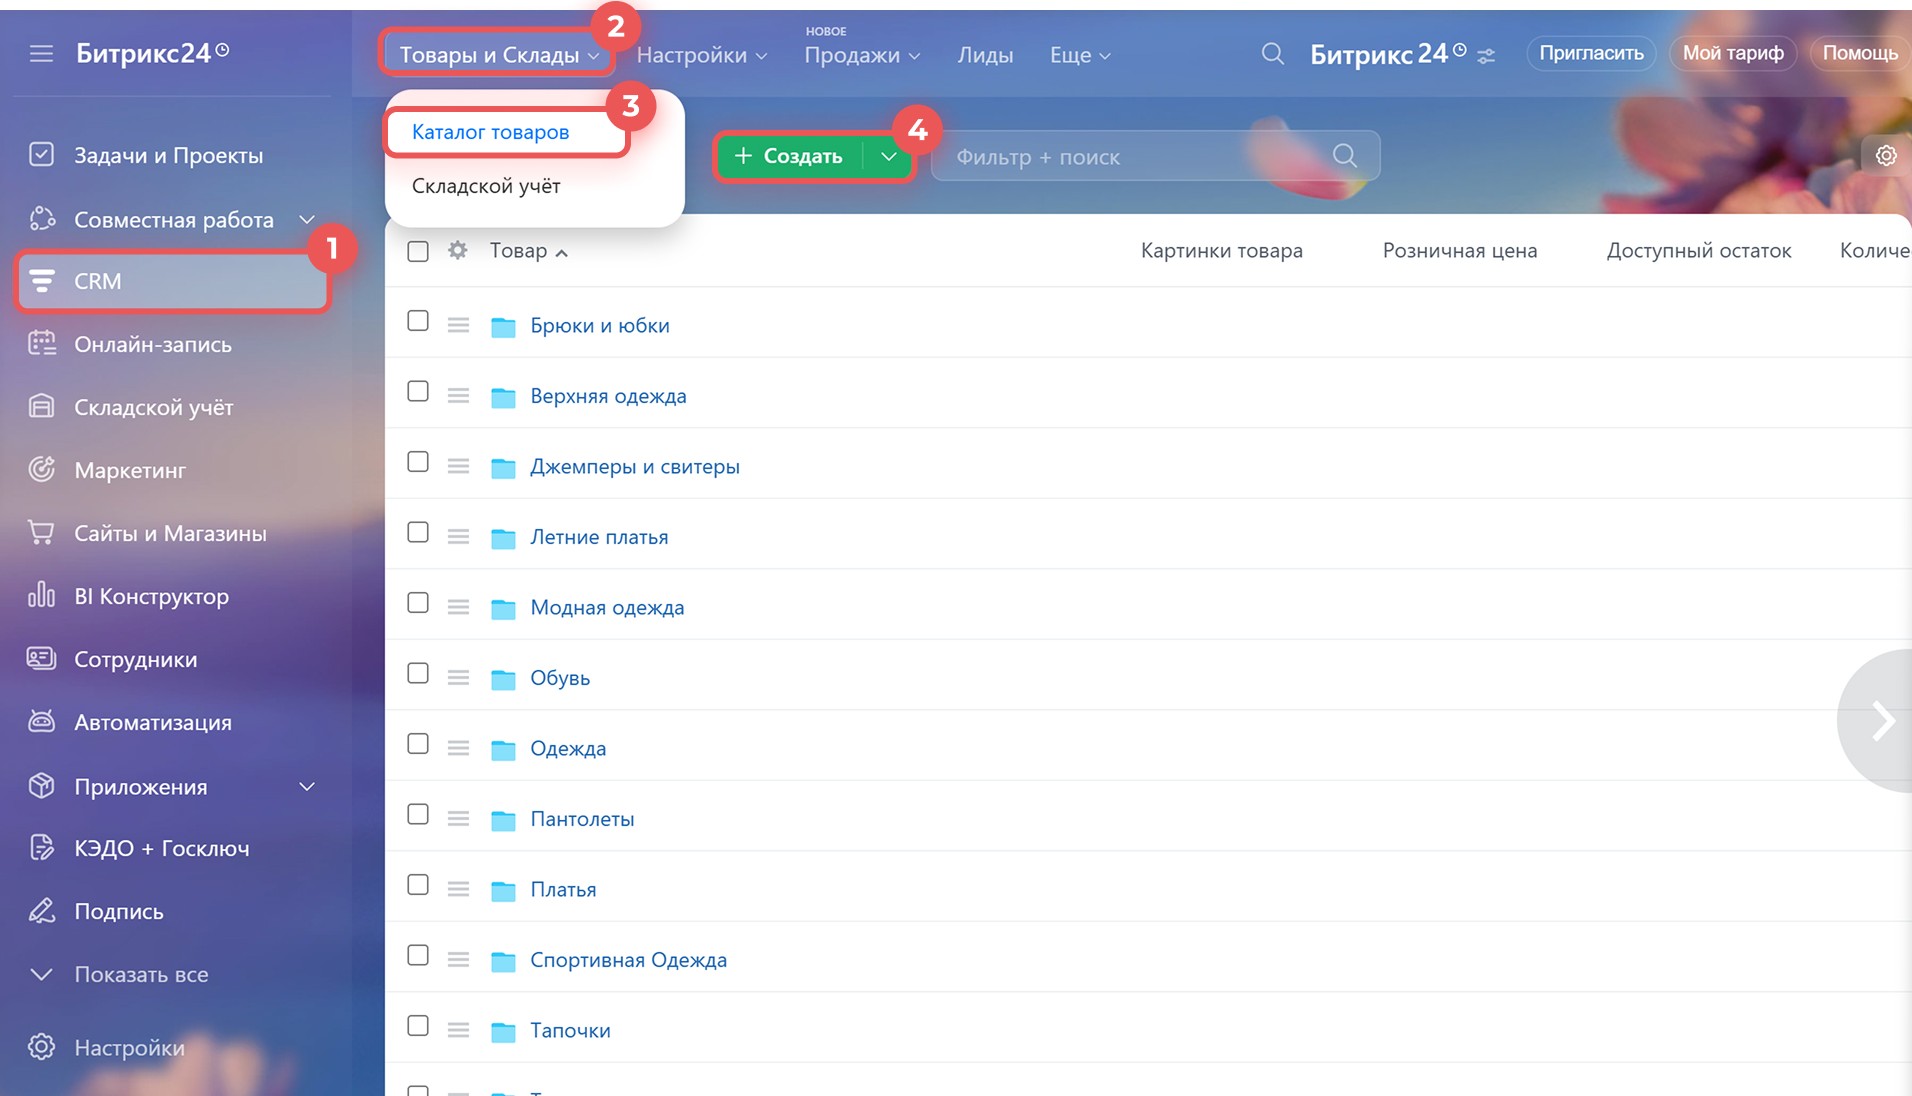This screenshot has height=1096, width=1912.
Task: Click the drag handle for the Обувь row
Action: pyautogui.click(x=458, y=678)
